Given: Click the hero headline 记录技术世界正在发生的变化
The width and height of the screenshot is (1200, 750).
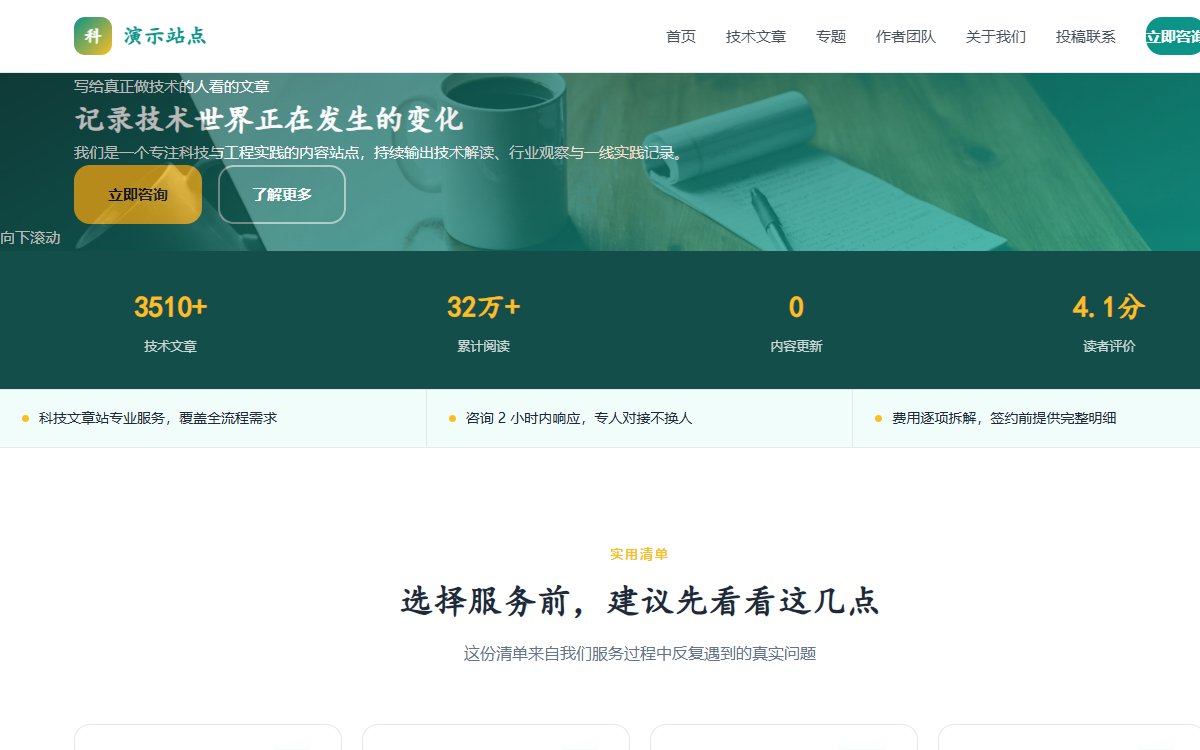Looking at the screenshot, I should pos(269,120).
